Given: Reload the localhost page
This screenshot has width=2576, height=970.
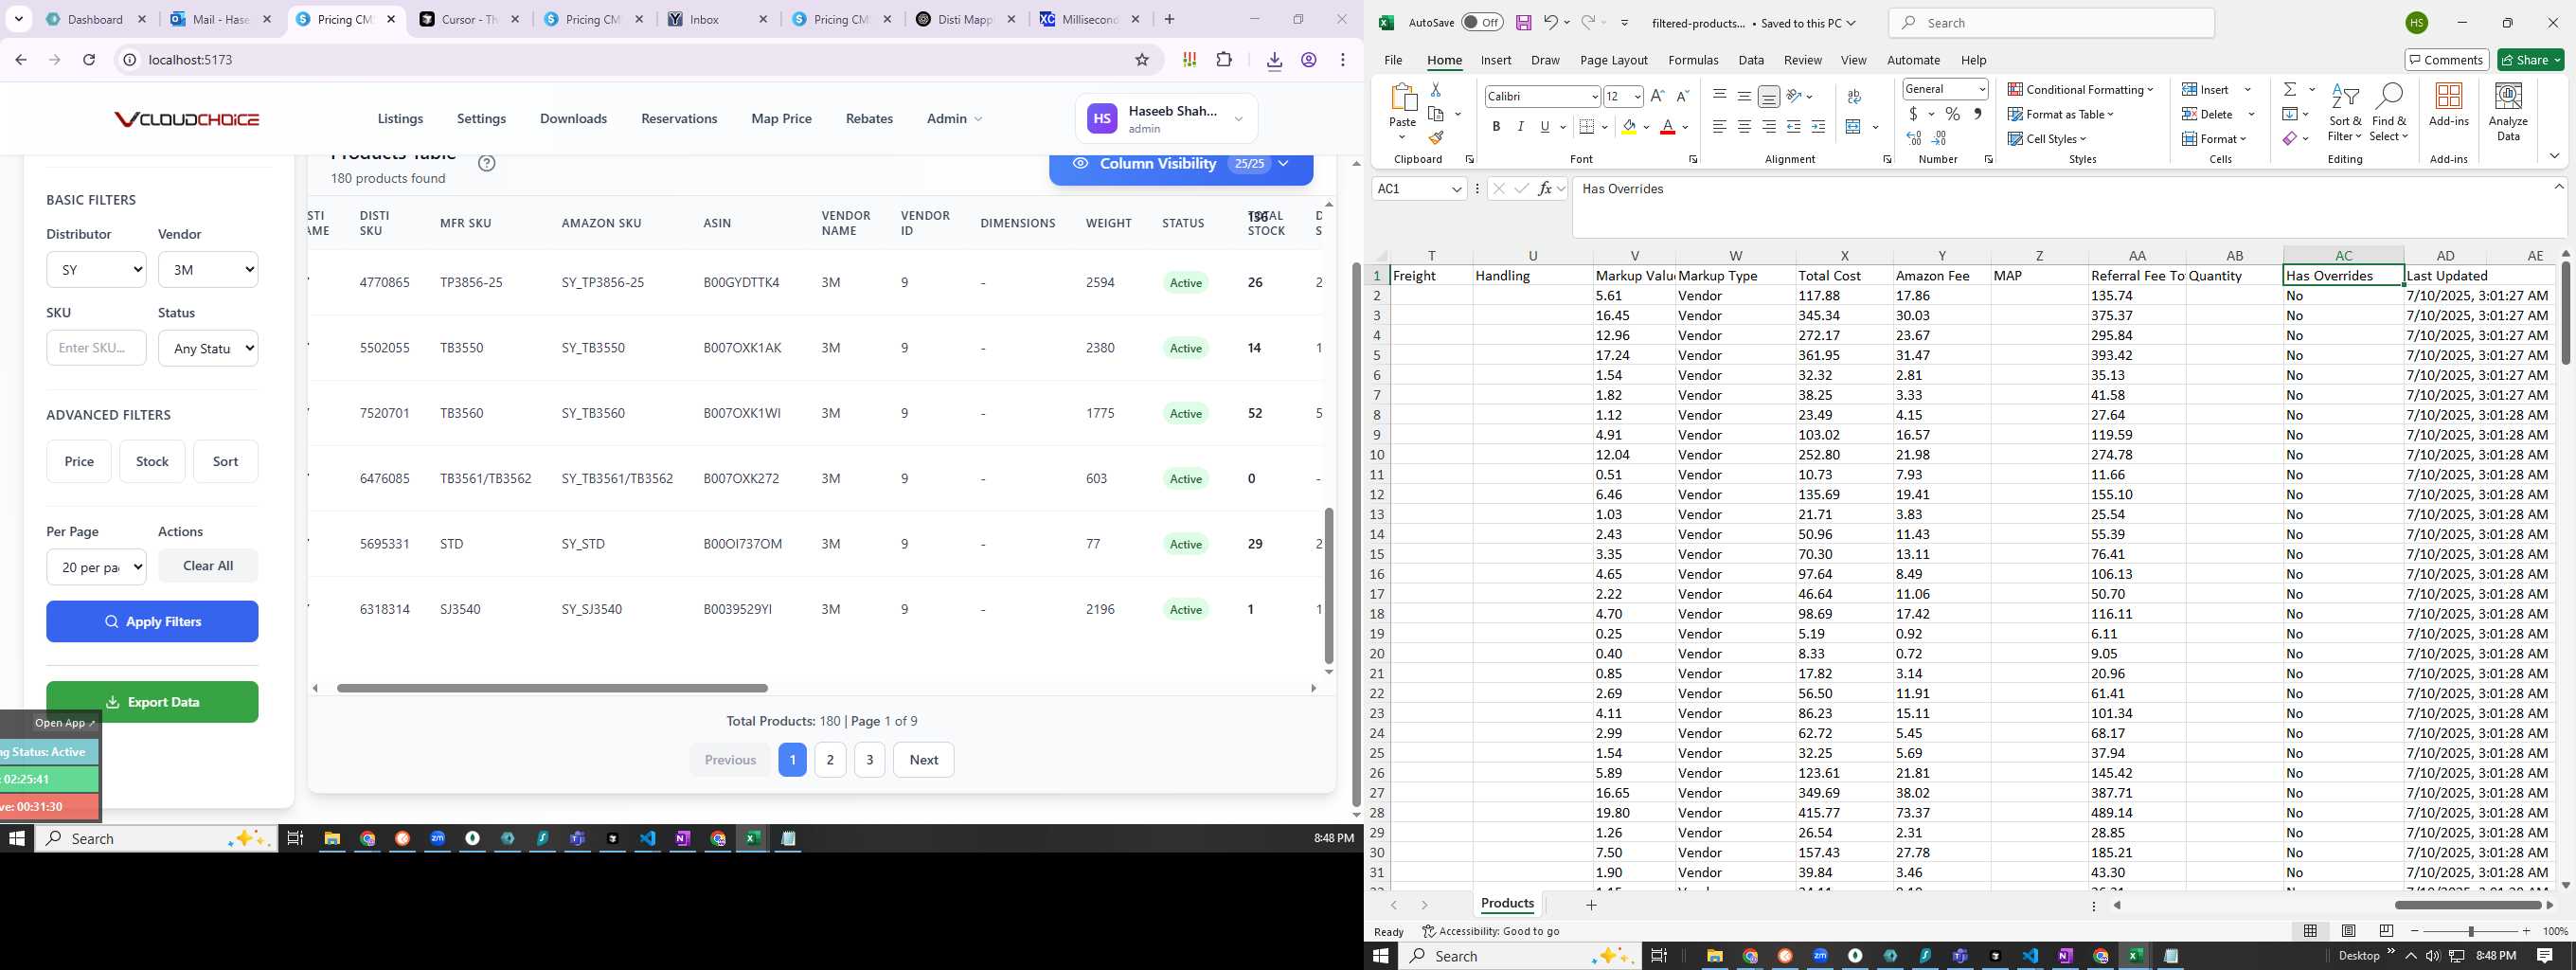Looking at the screenshot, I should tap(89, 60).
